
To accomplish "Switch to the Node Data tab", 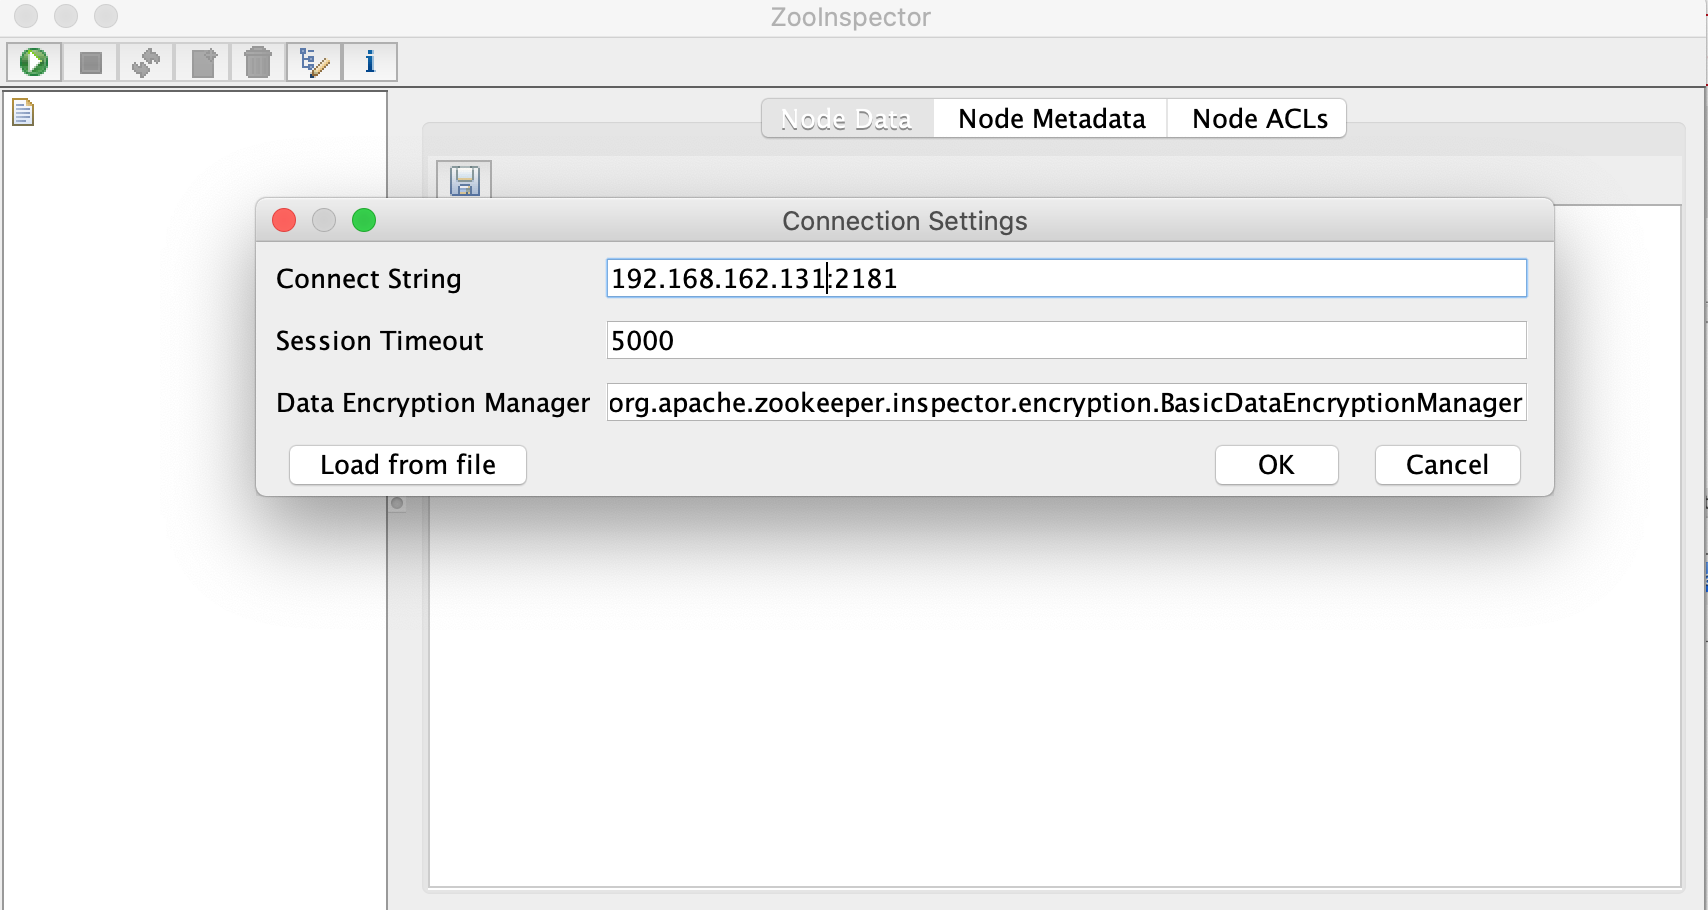I will (x=847, y=119).
